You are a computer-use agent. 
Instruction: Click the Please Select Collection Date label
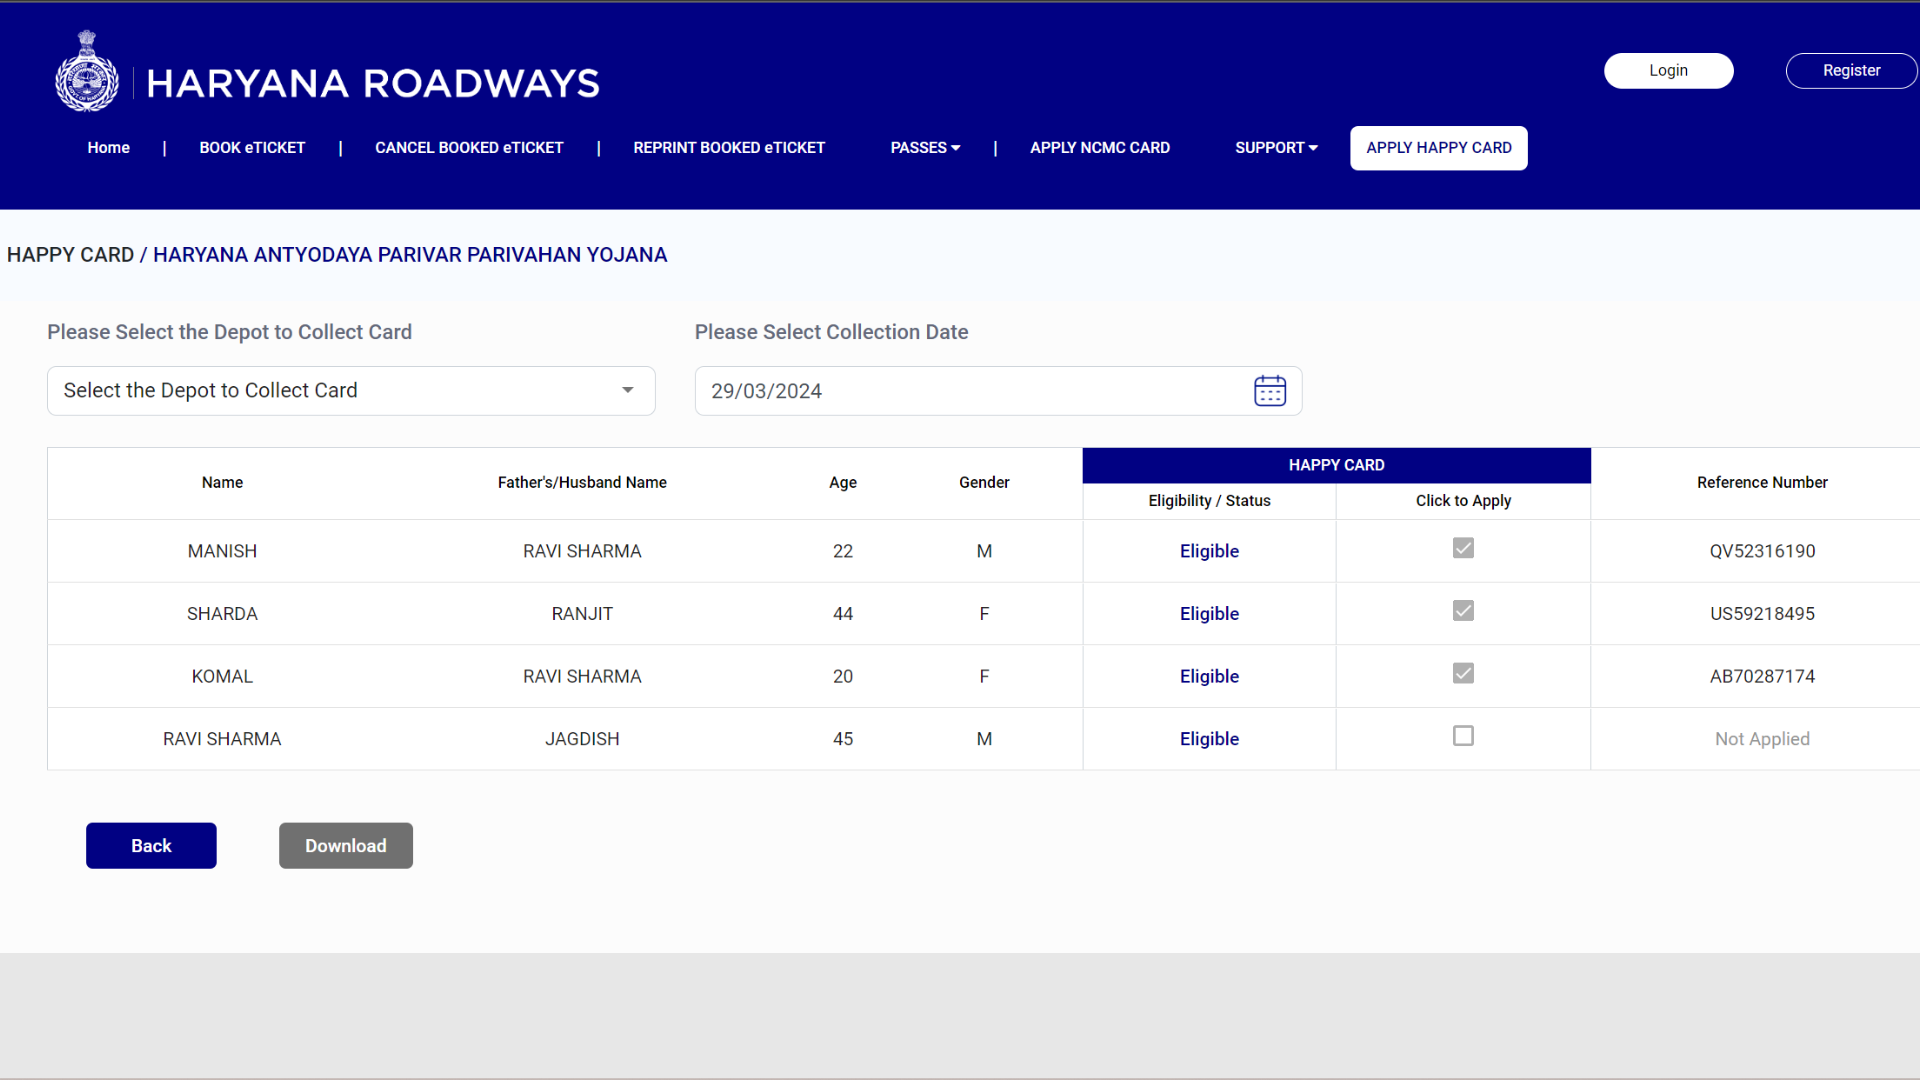(x=831, y=332)
